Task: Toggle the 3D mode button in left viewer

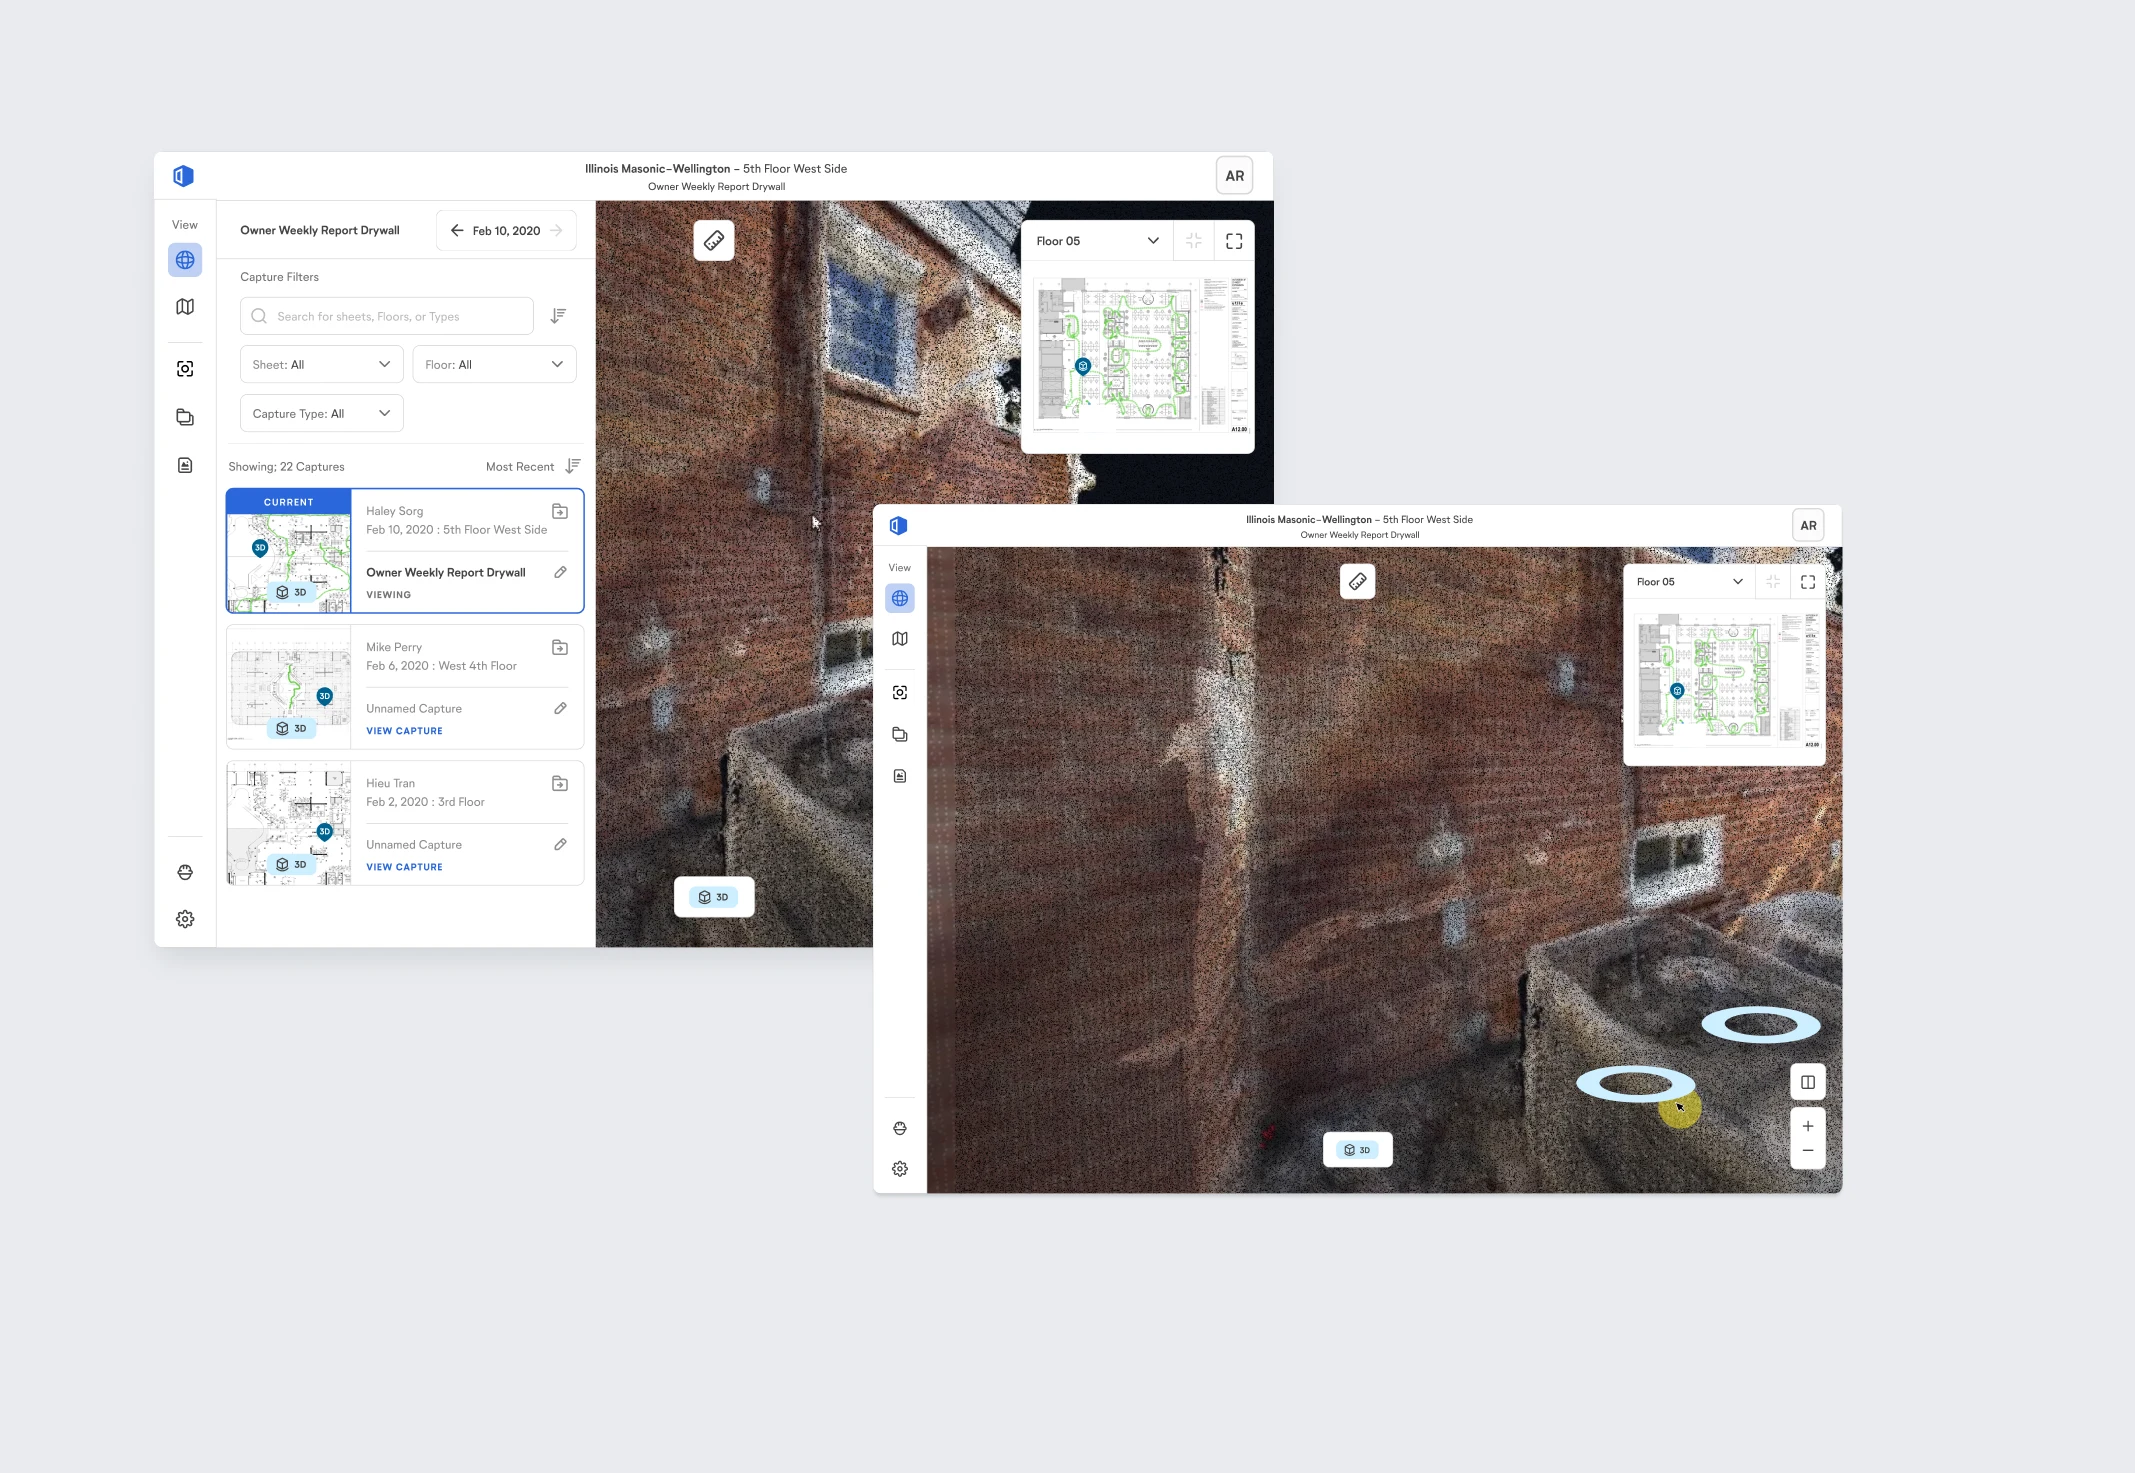Action: pos(714,897)
